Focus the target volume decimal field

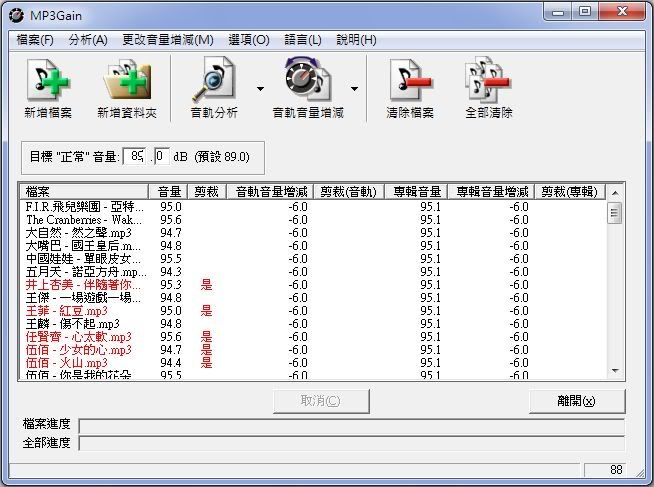point(161,156)
